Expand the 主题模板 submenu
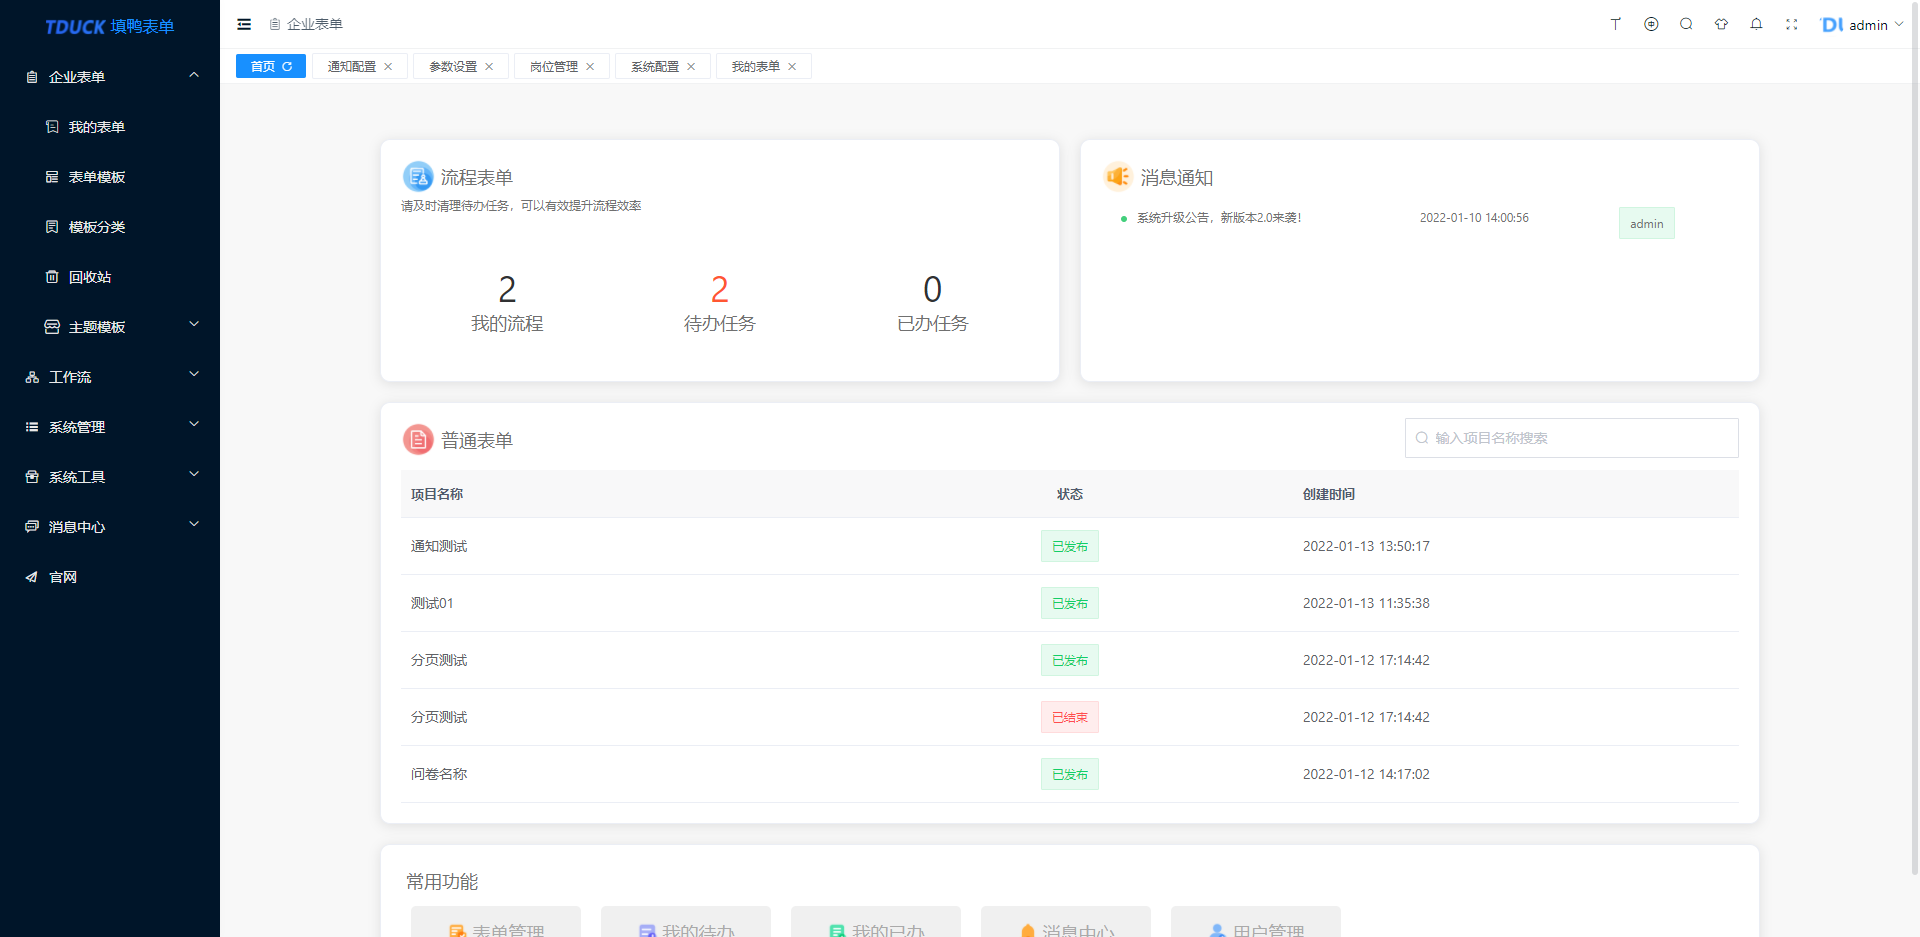 [x=110, y=326]
